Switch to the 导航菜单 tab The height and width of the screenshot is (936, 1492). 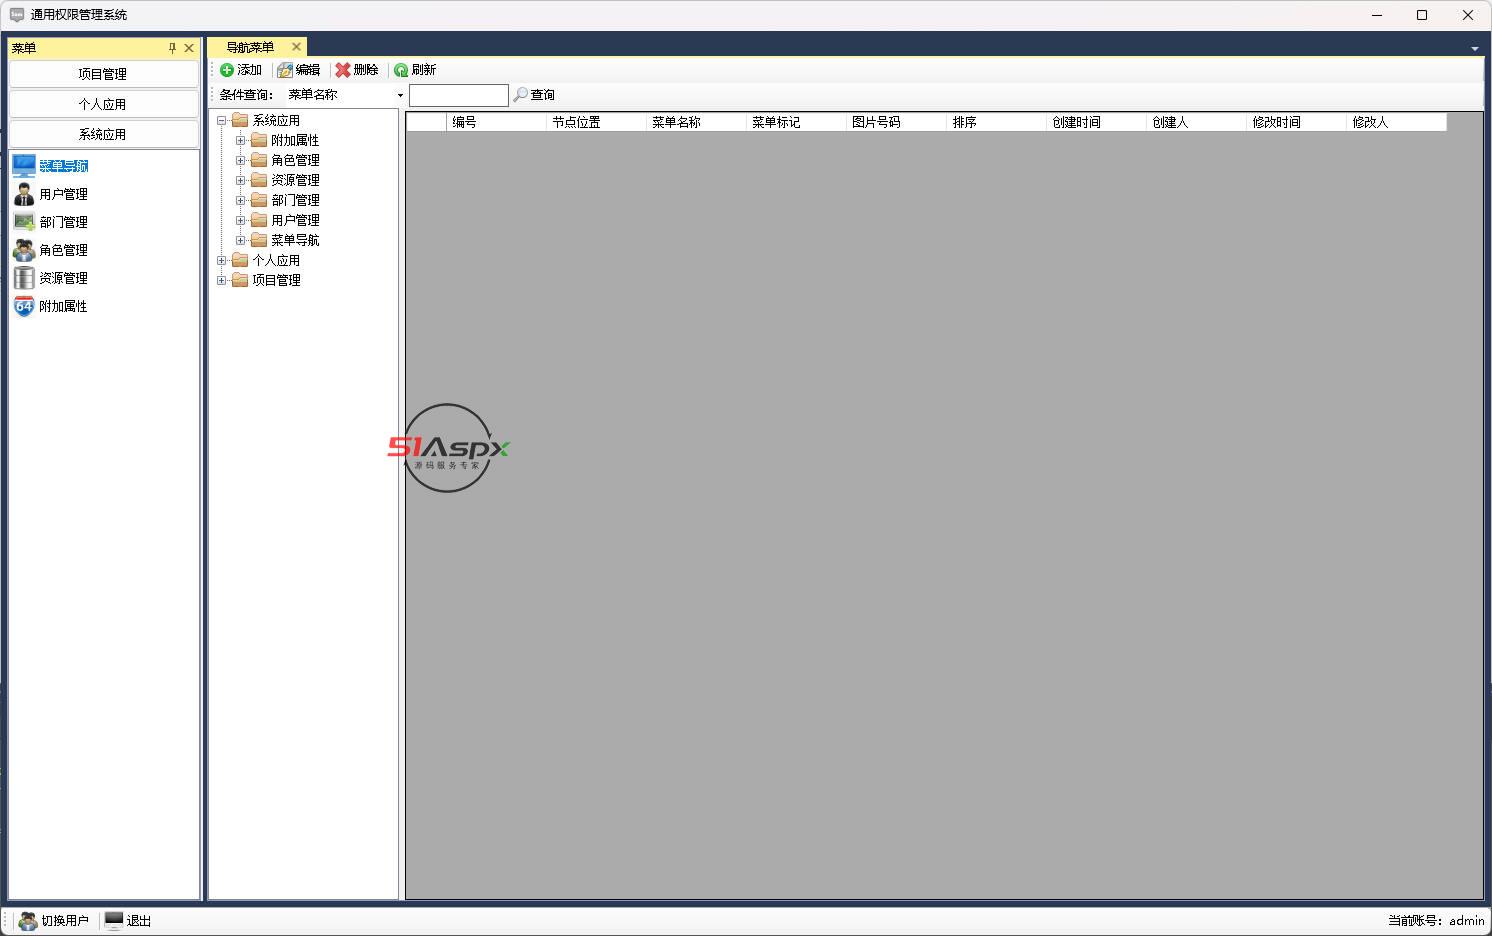tap(250, 47)
